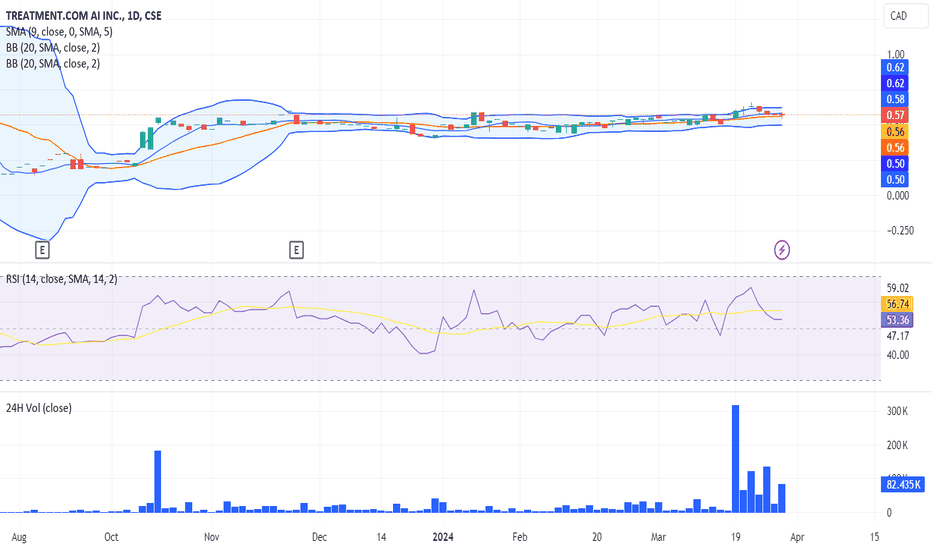Click the -0.250 price axis label
This screenshot has width=932, height=550.
click(900, 231)
